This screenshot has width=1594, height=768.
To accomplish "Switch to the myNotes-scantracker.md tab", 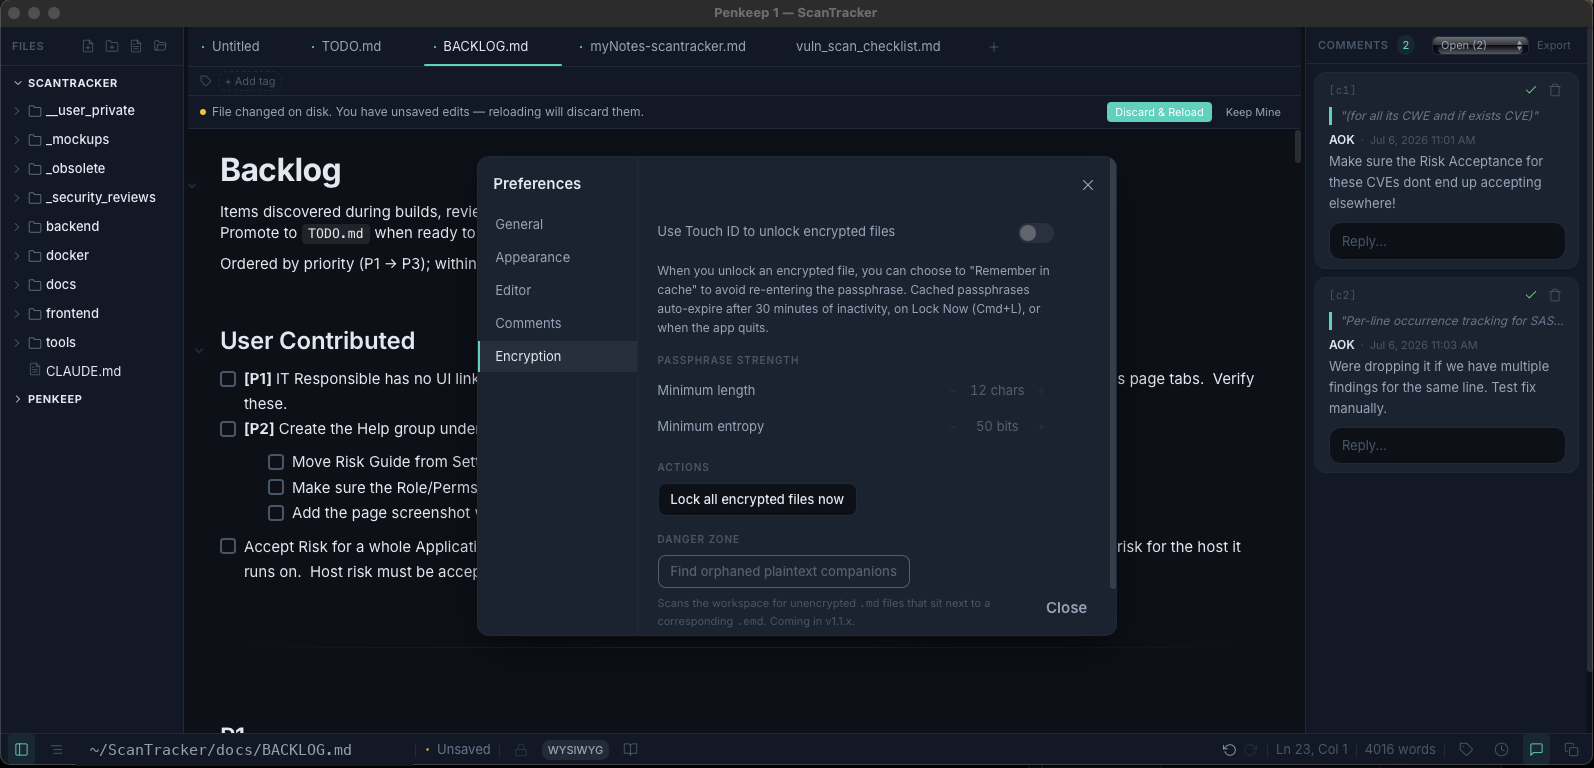I will (x=668, y=46).
